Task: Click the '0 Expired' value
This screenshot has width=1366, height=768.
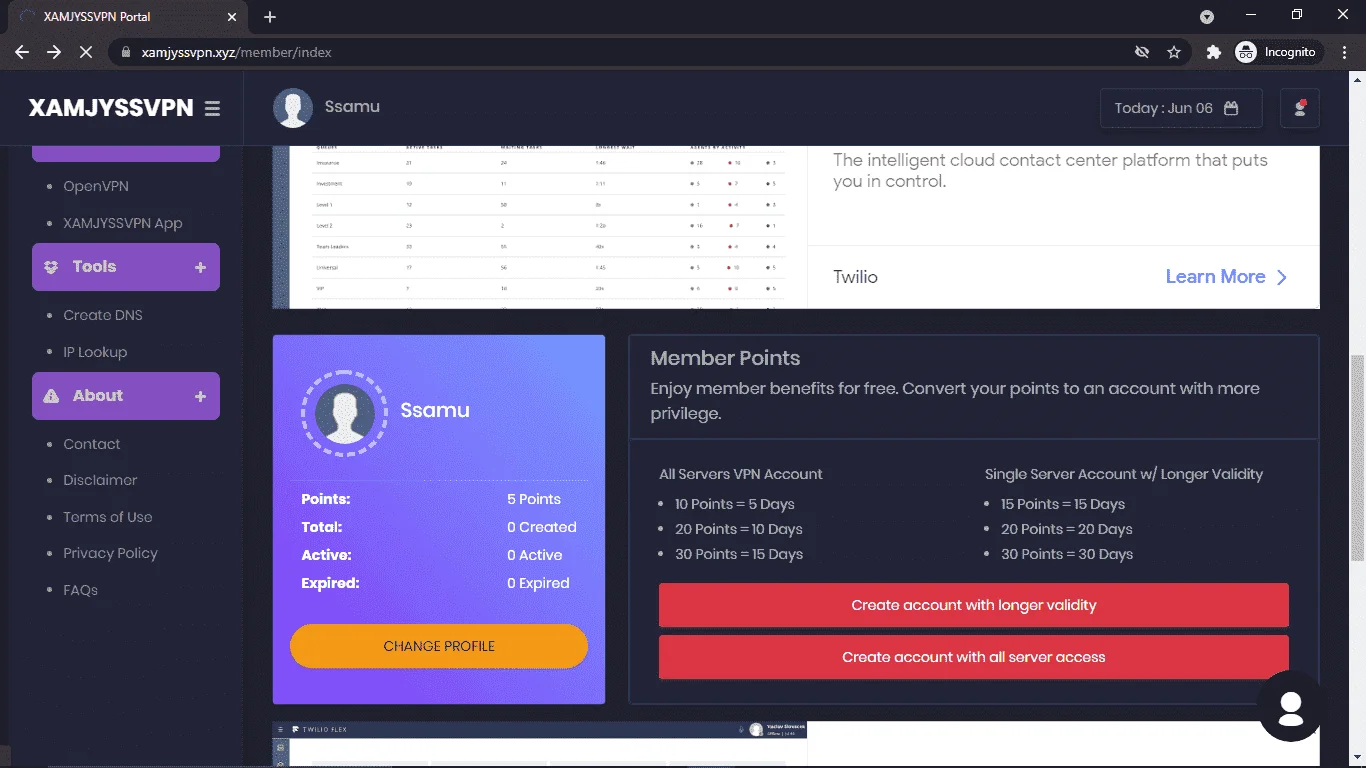Action: [538, 583]
